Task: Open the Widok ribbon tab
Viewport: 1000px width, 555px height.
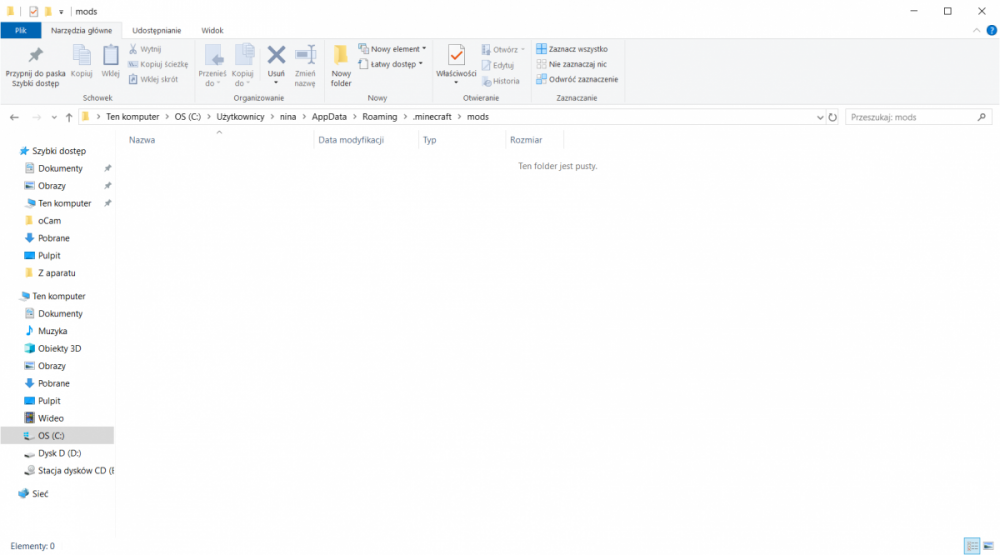Action: [x=212, y=31]
